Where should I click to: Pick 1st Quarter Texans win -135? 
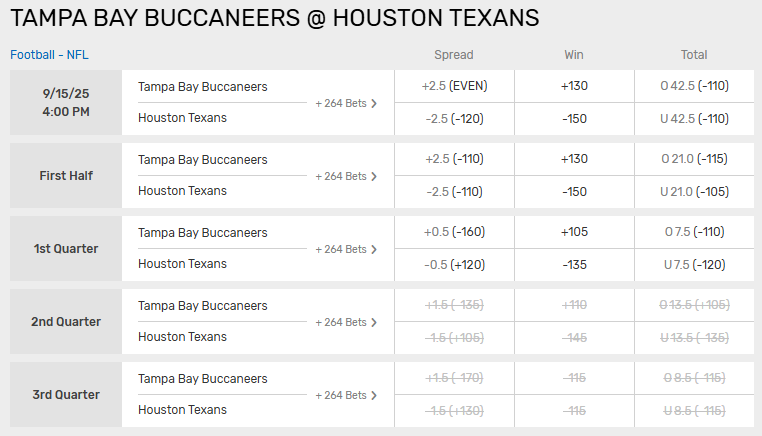pyautogui.click(x=574, y=264)
